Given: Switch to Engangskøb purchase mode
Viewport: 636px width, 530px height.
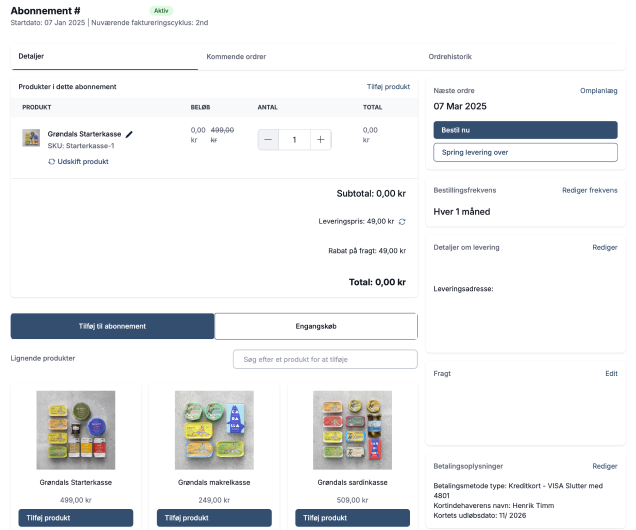Looking at the screenshot, I should (316, 326).
